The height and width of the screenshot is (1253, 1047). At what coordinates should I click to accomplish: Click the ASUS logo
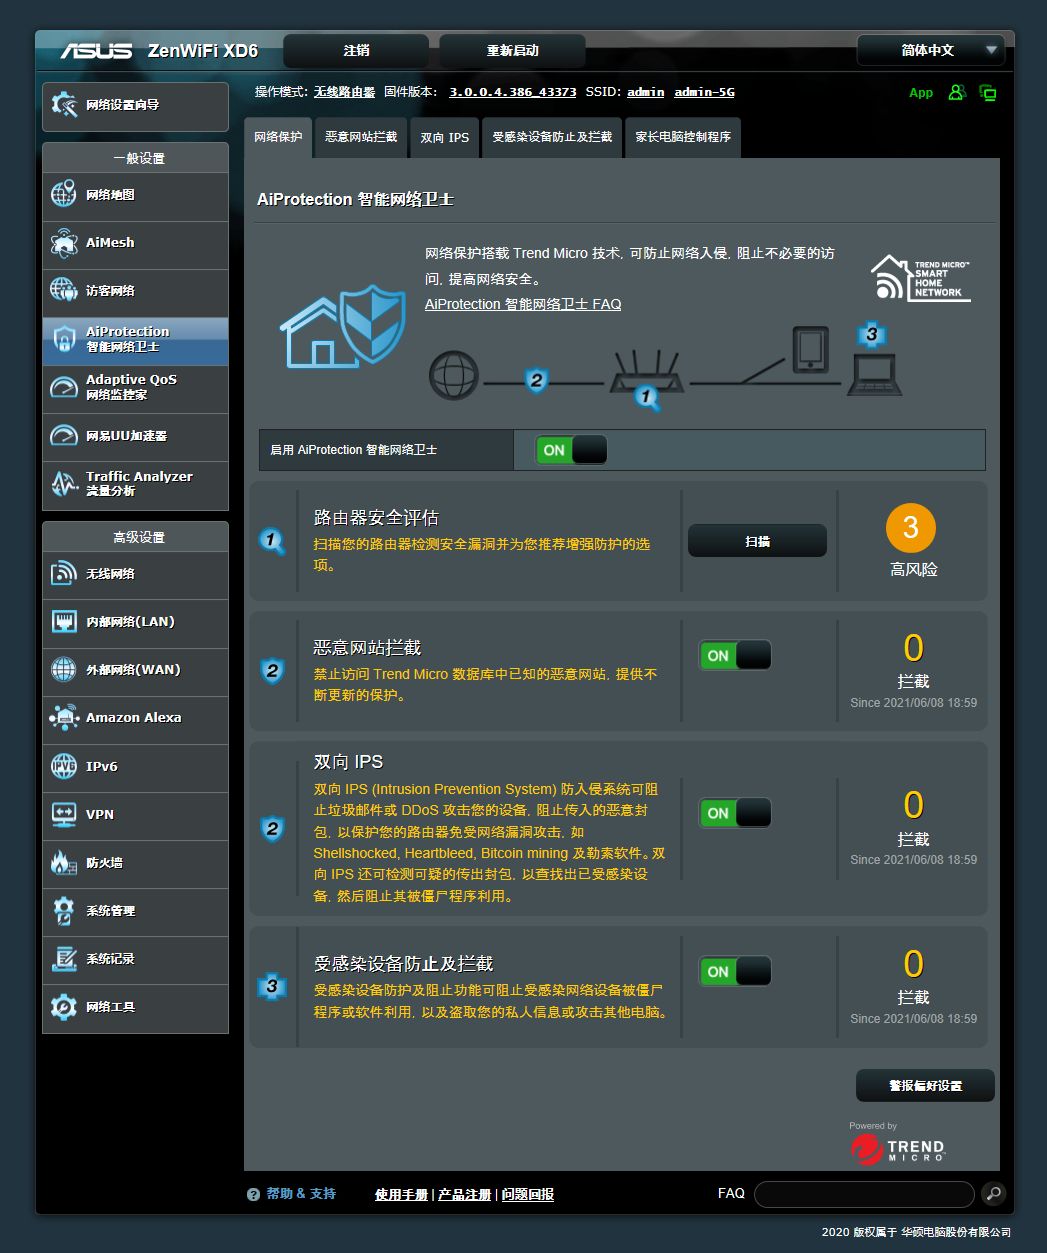pyautogui.click(x=96, y=50)
